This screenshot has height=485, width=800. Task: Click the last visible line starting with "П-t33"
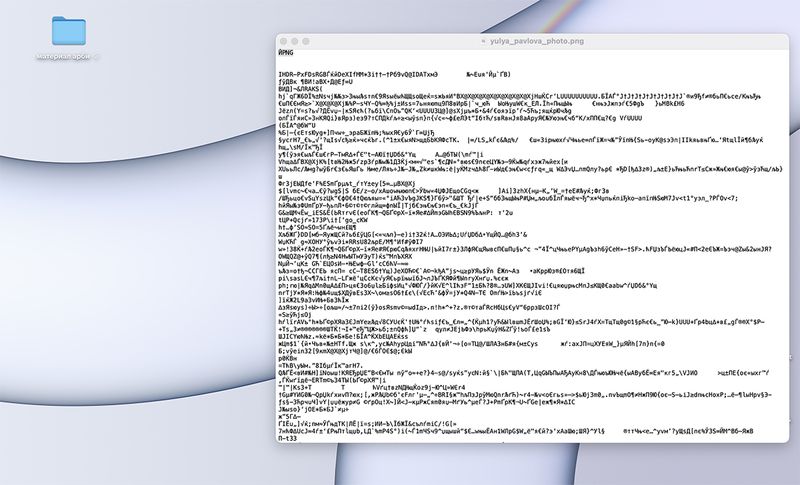click(287, 438)
